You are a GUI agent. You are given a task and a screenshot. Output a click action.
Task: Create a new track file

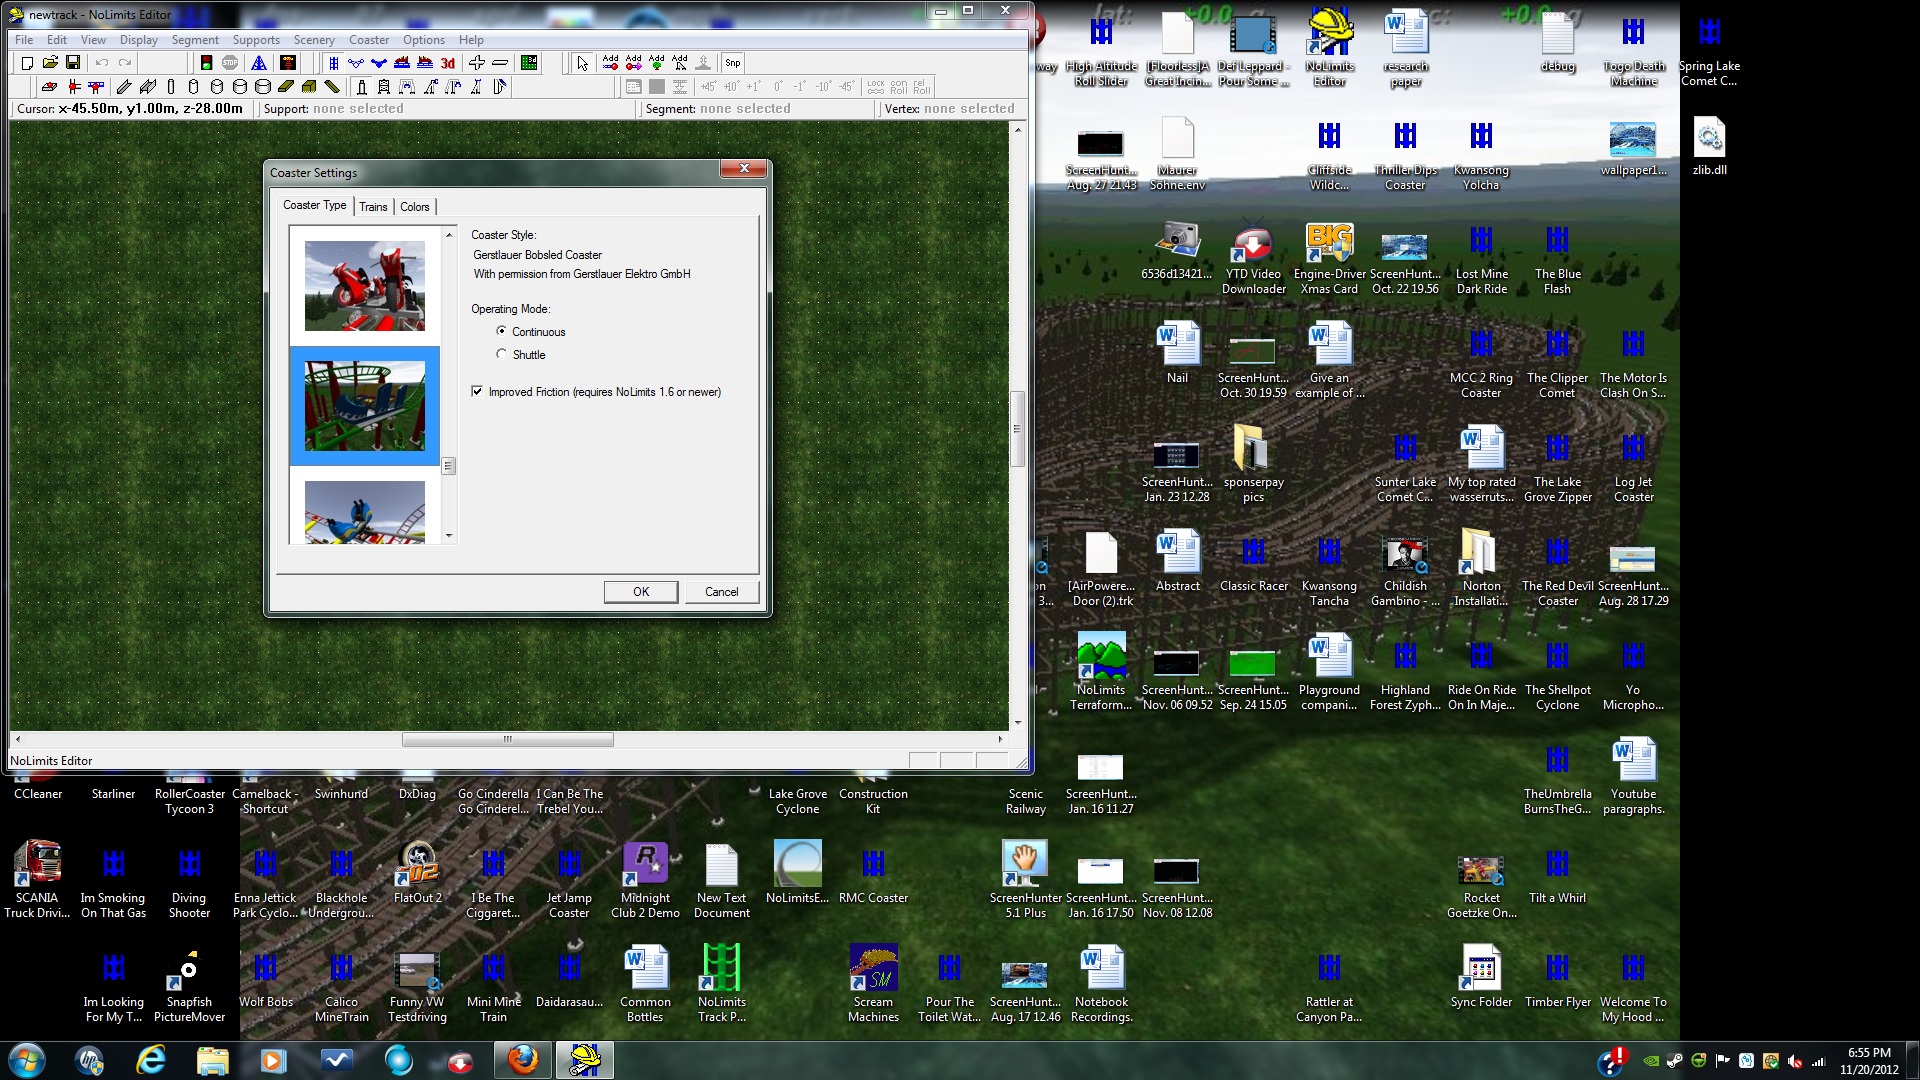pos(27,63)
